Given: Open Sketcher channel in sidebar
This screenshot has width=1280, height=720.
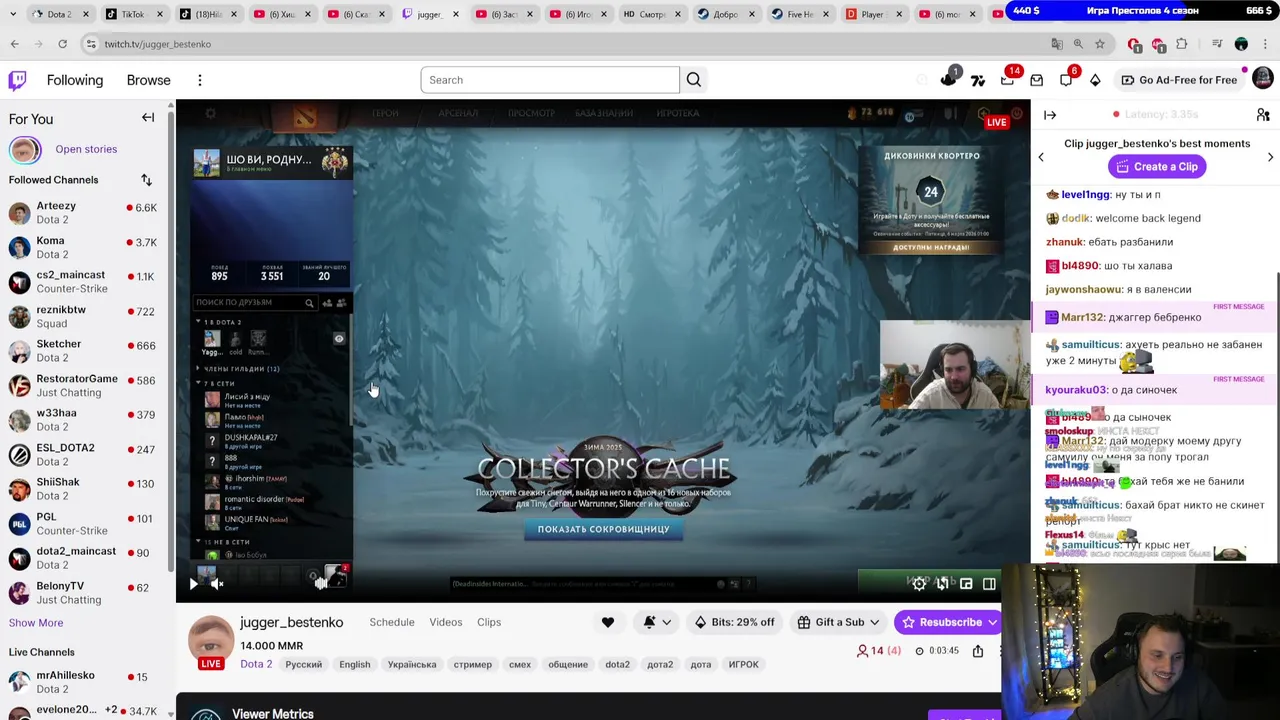Looking at the screenshot, I should tap(84, 351).
